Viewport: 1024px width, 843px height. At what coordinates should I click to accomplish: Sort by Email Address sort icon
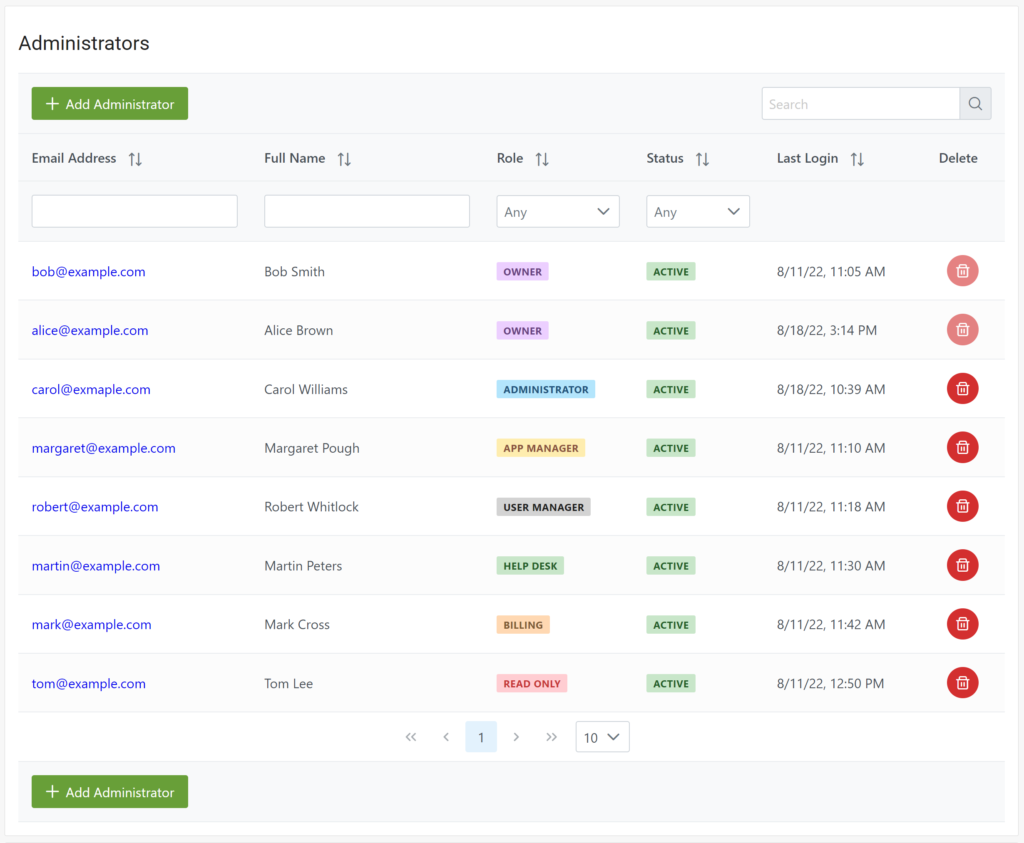pyautogui.click(x=135, y=159)
